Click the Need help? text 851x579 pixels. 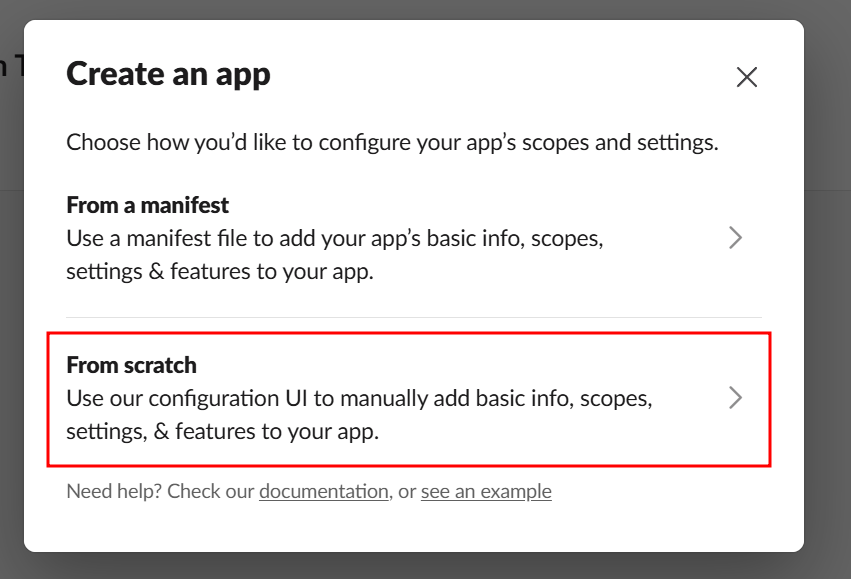tap(114, 491)
